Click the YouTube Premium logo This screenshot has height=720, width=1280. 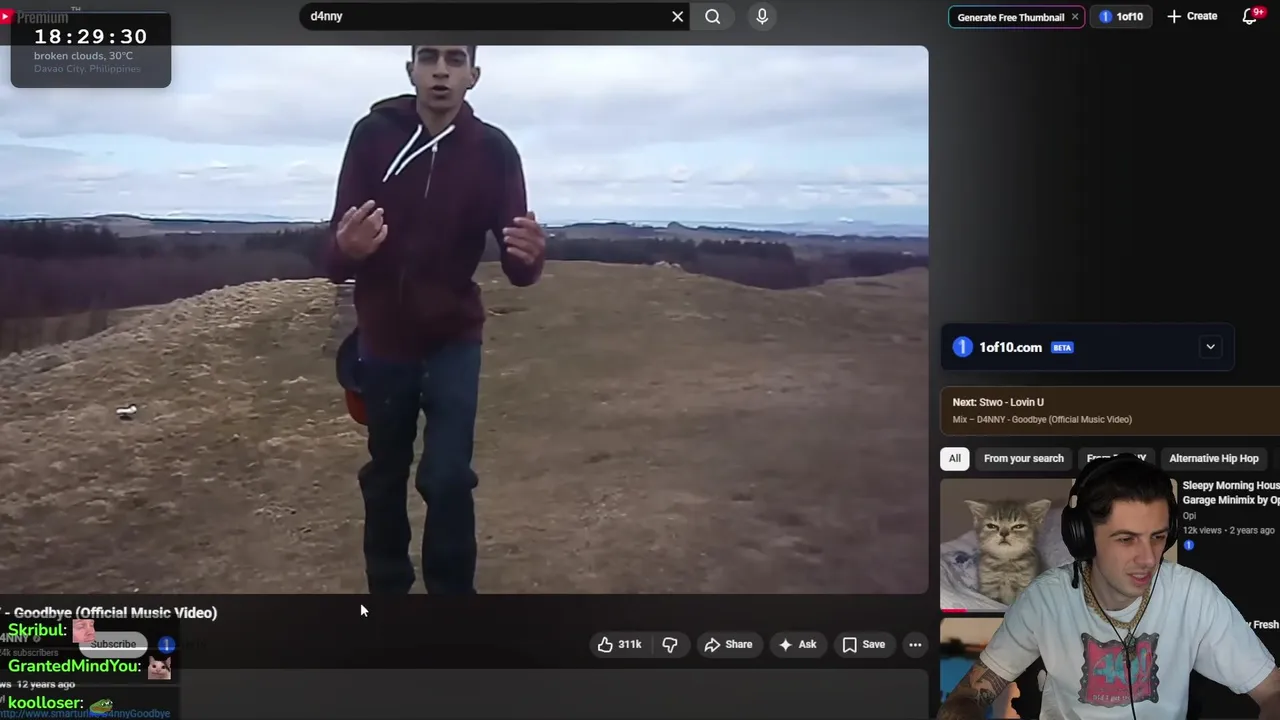coord(35,17)
